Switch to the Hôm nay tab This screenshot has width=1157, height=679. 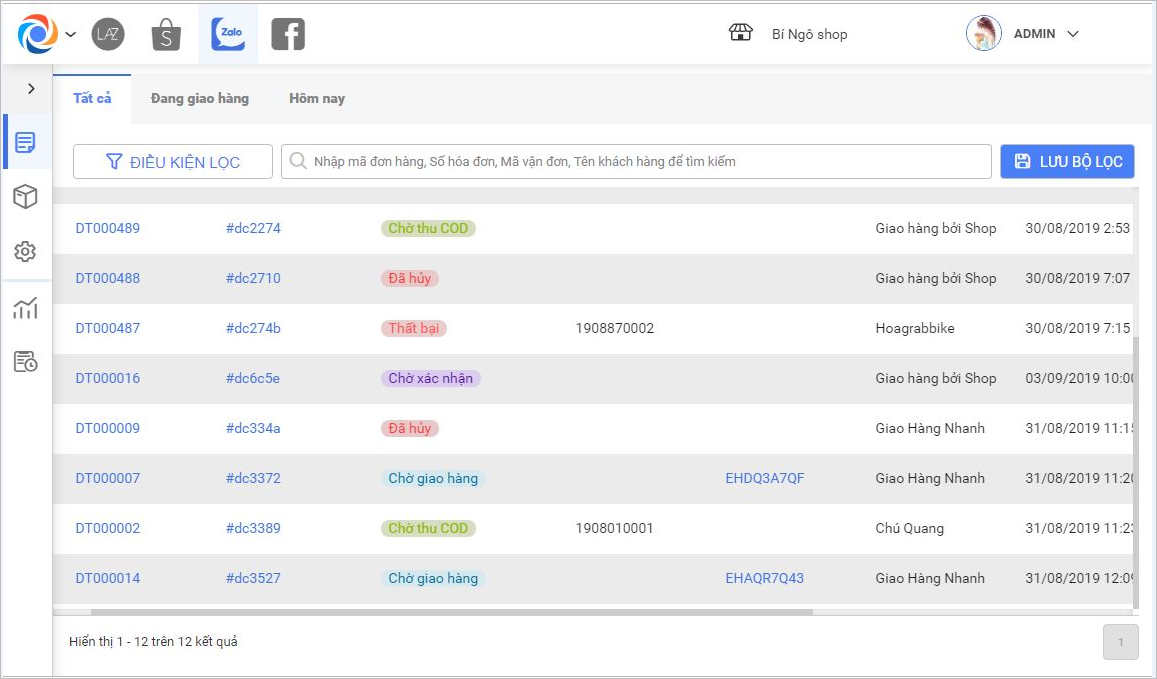[x=317, y=98]
